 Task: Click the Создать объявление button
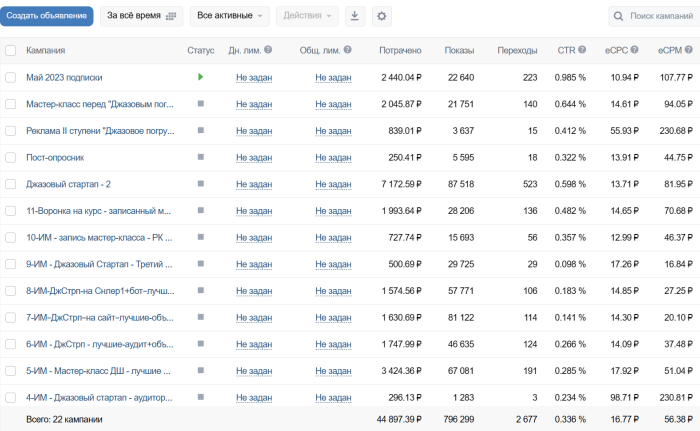pyautogui.click(x=46, y=16)
